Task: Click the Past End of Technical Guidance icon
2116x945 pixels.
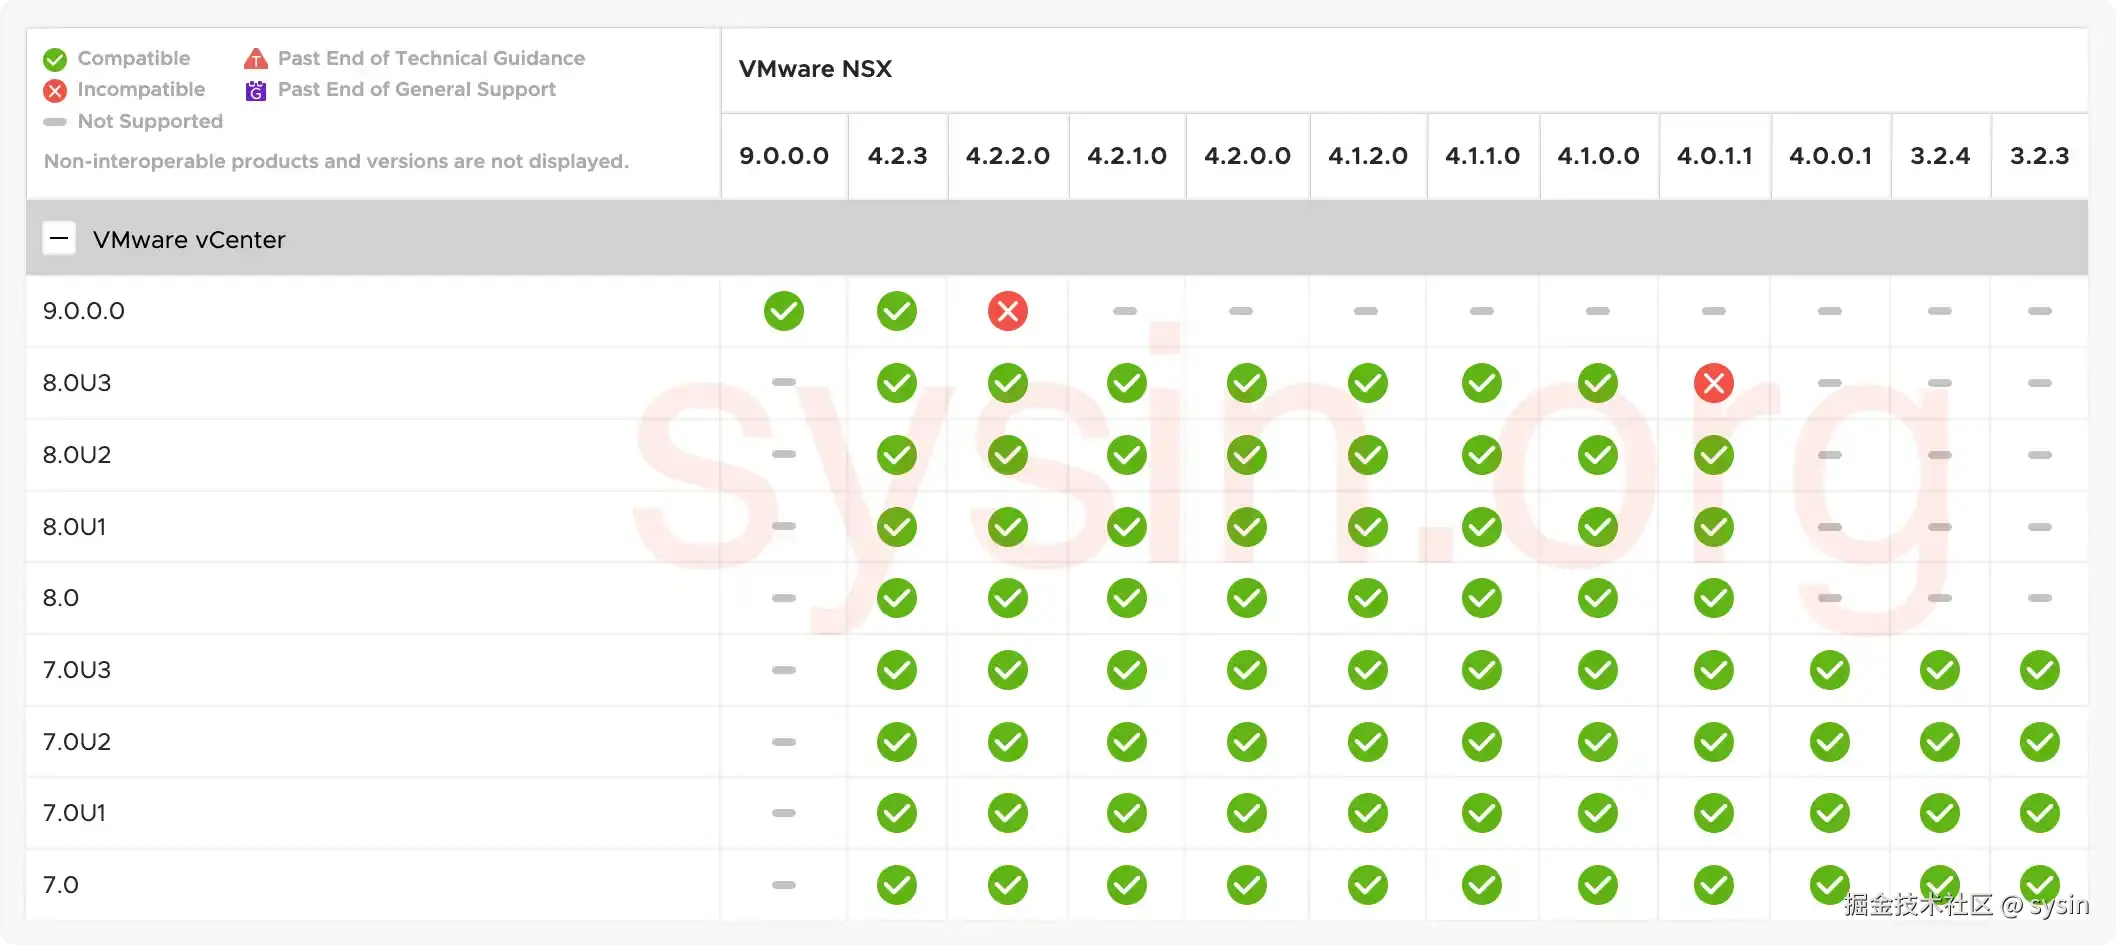Action: click(255, 59)
